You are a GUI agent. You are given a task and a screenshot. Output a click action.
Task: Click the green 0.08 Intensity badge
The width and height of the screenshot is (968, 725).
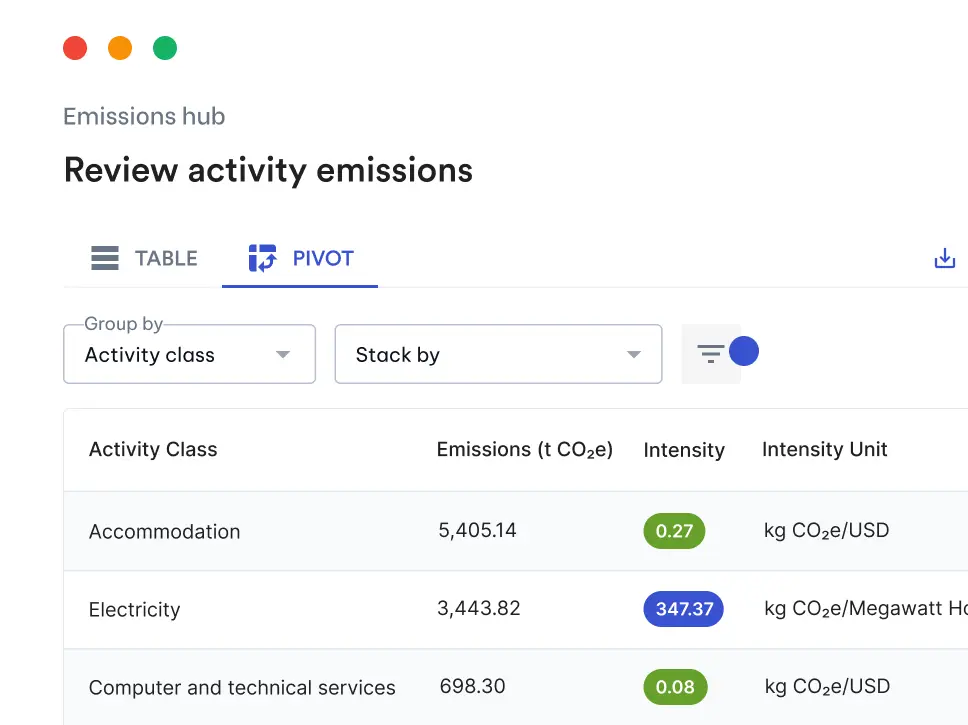(675, 687)
